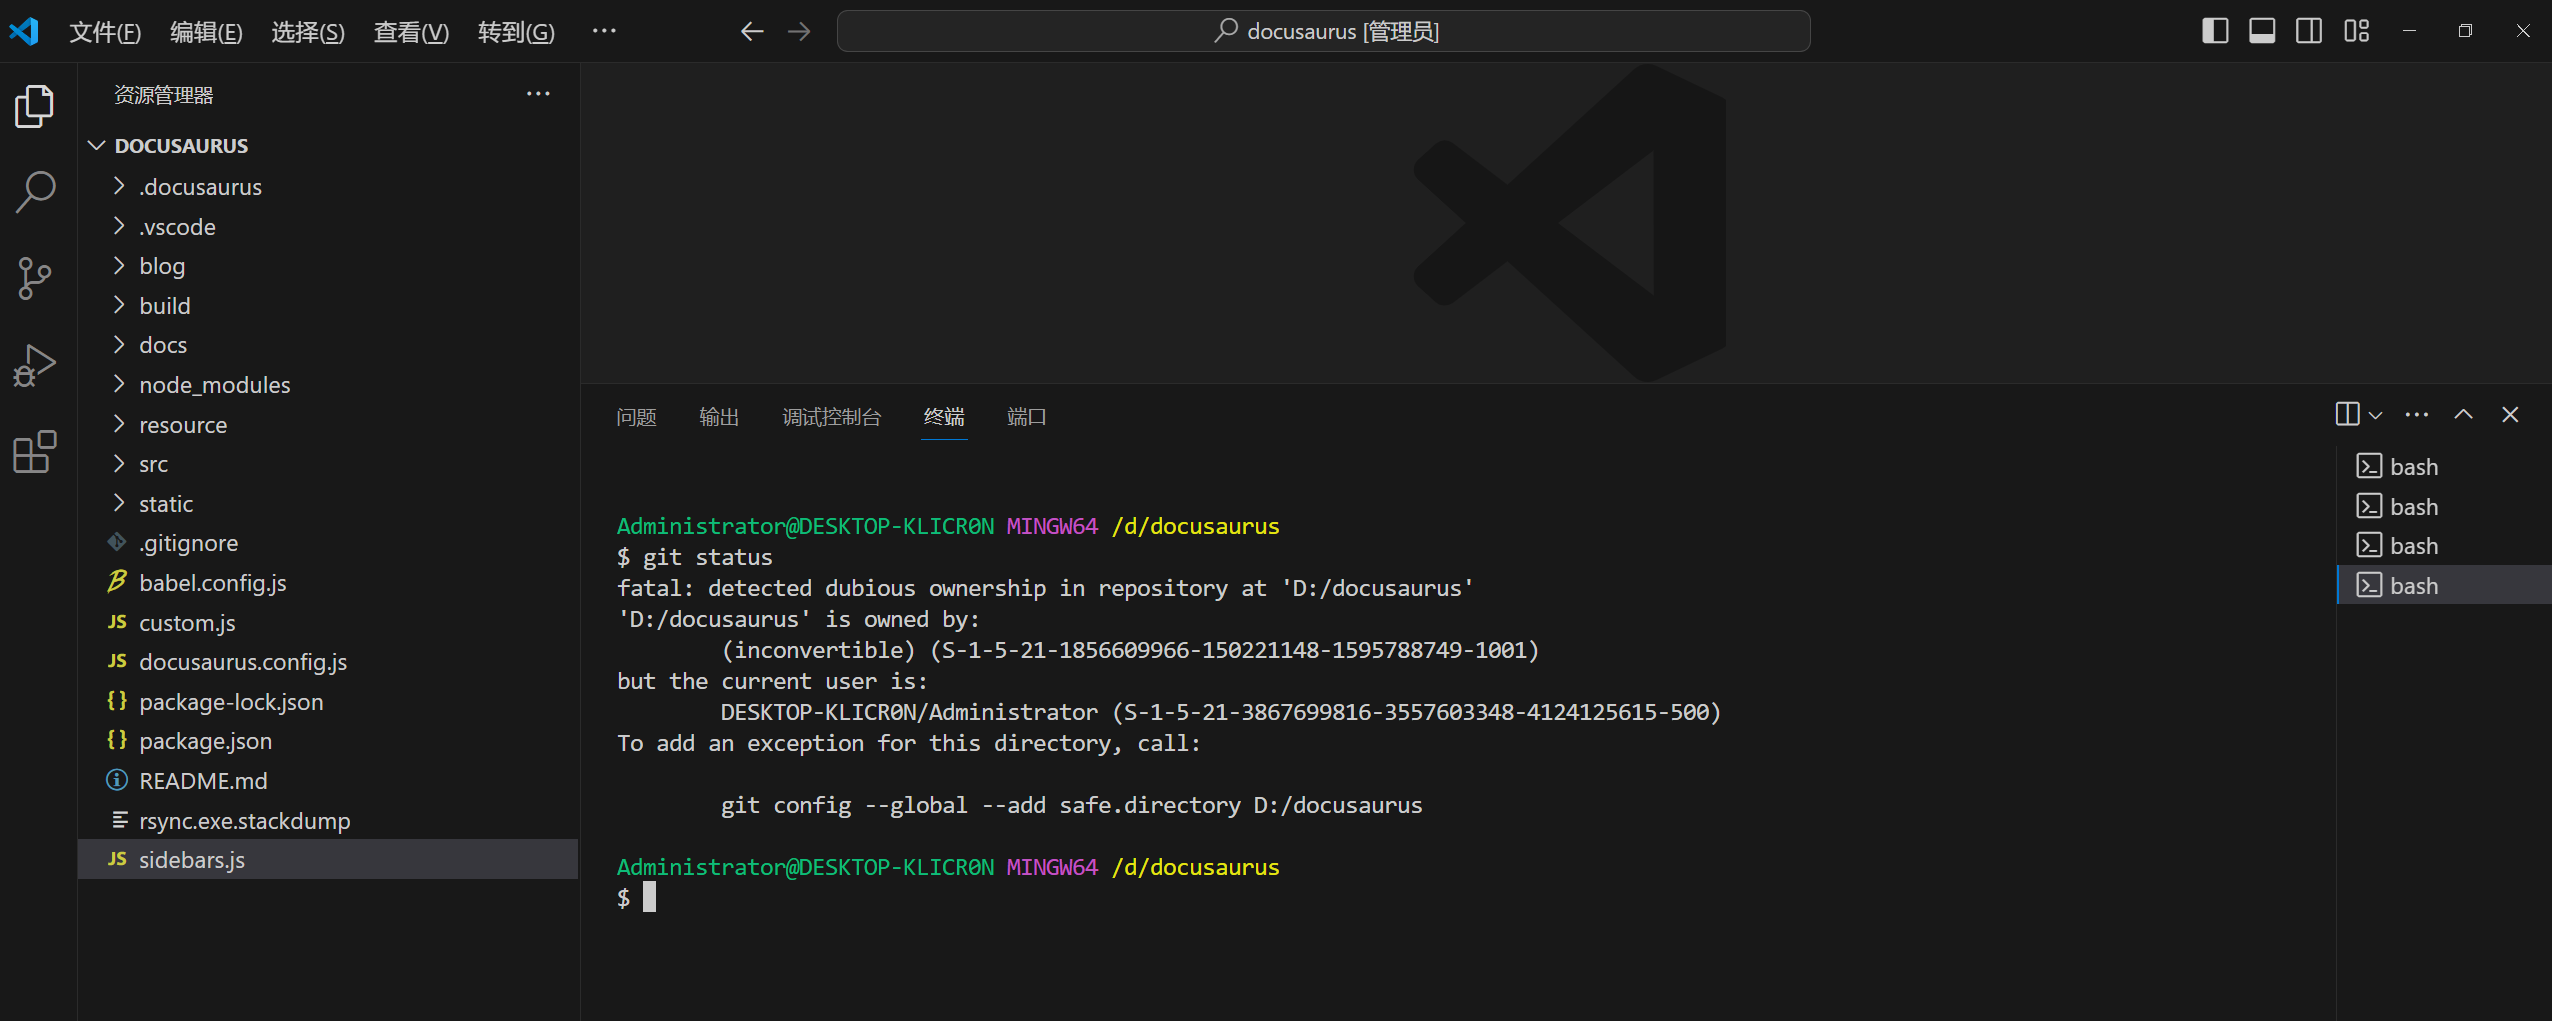
Task: Open rsync.exe.stackdump file
Action: [x=328, y=821]
